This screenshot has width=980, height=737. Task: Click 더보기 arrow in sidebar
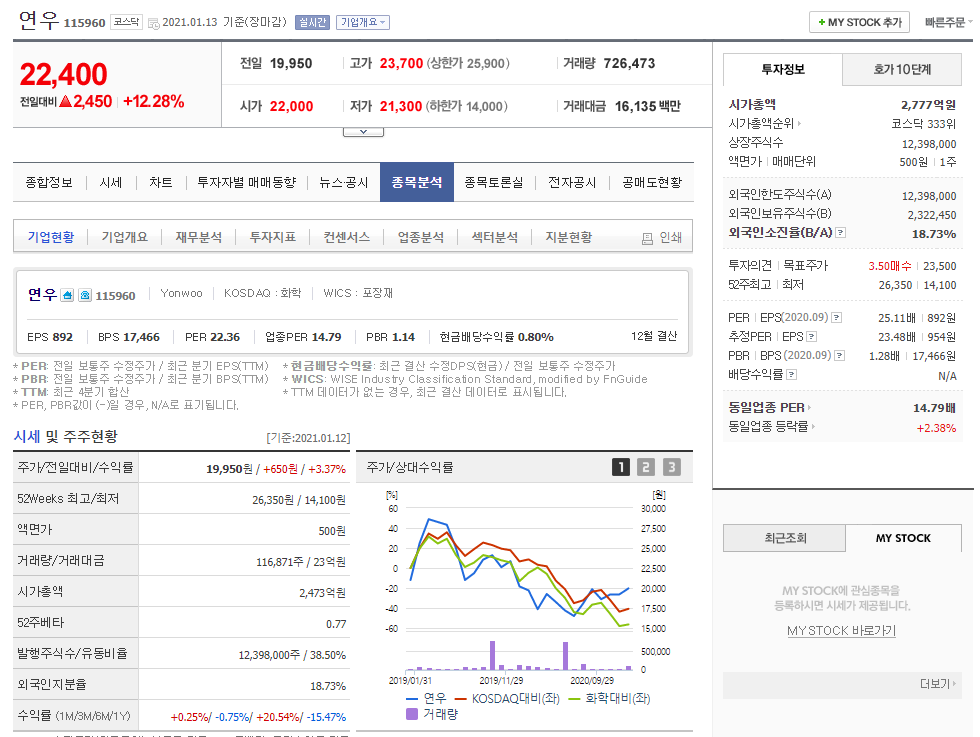(938, 684)
